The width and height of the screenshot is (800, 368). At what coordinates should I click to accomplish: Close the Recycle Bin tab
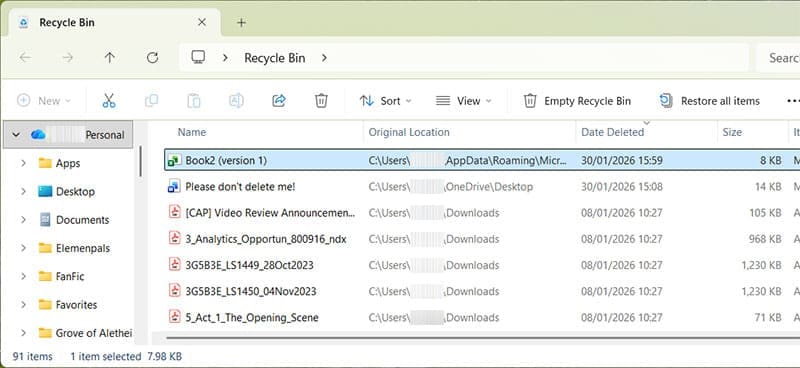point(202,22)
